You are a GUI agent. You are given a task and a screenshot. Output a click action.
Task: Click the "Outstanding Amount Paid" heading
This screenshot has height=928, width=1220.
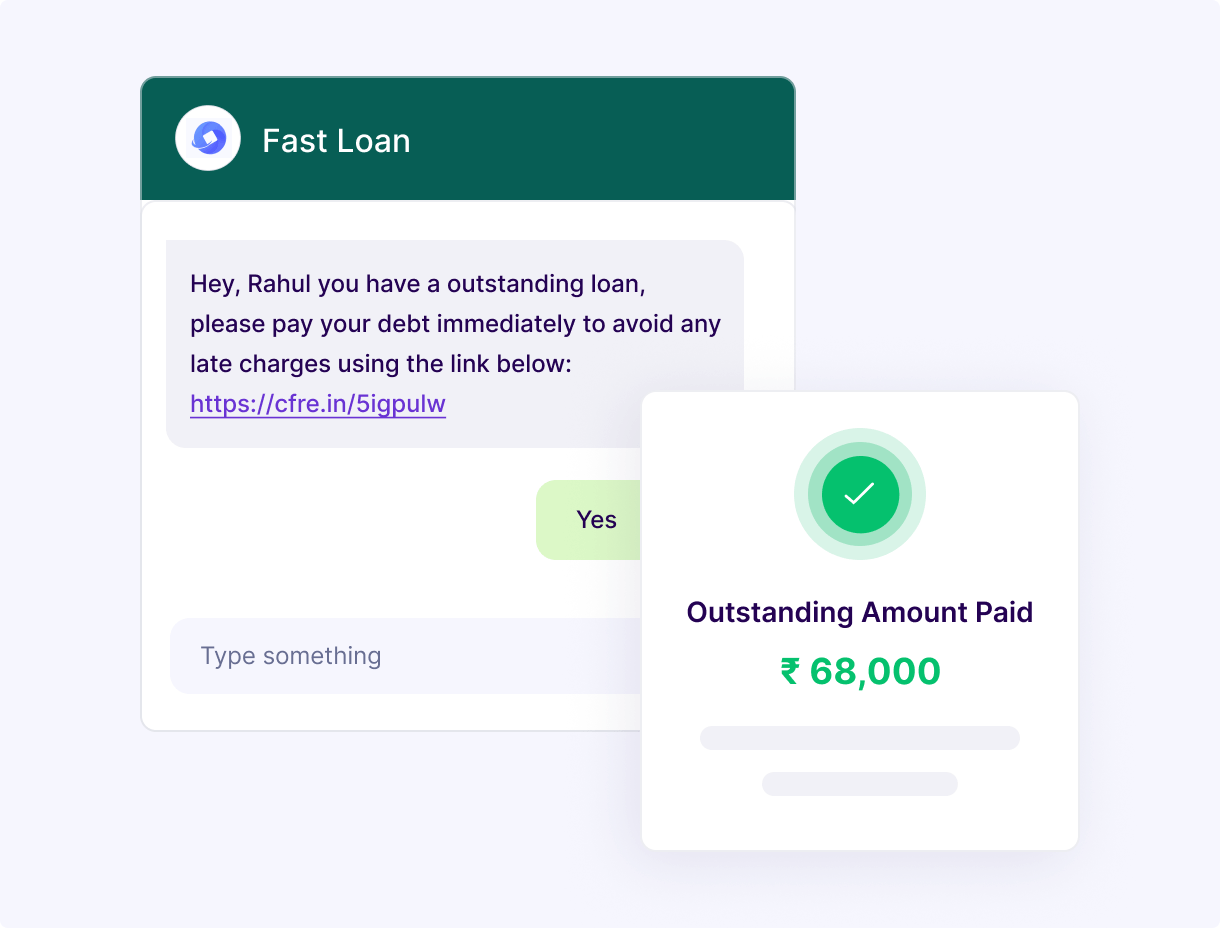pos(860,612)
